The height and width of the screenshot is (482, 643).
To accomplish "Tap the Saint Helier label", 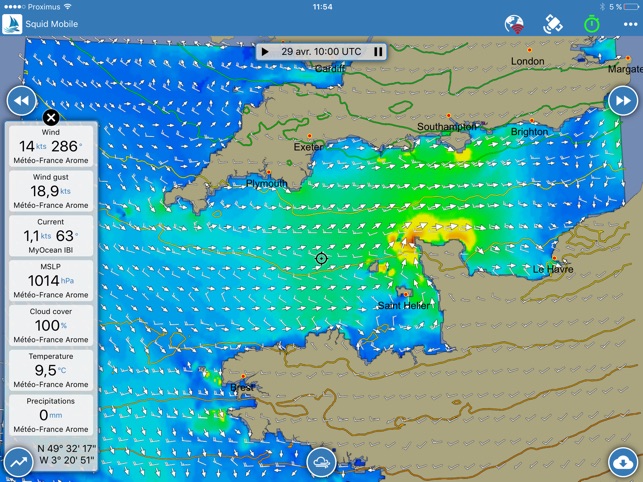I will (404, 305).
